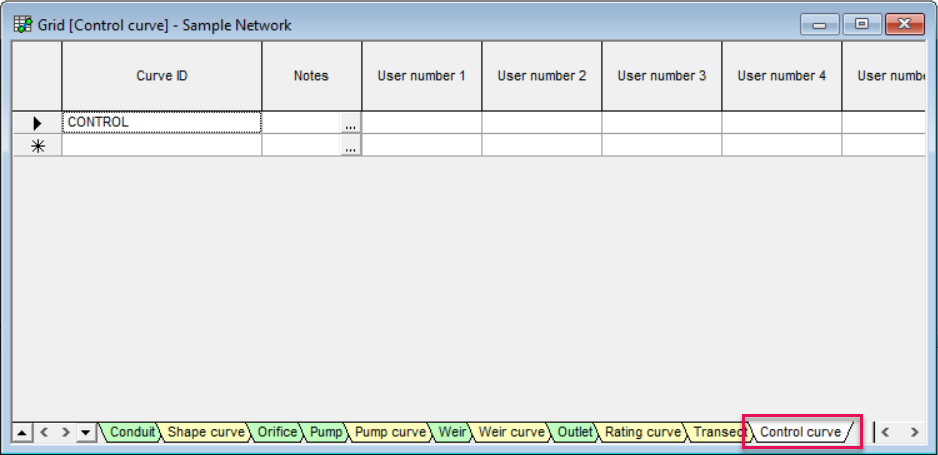
Task: Click the User number 3 column header
Action: click(662, 76)
